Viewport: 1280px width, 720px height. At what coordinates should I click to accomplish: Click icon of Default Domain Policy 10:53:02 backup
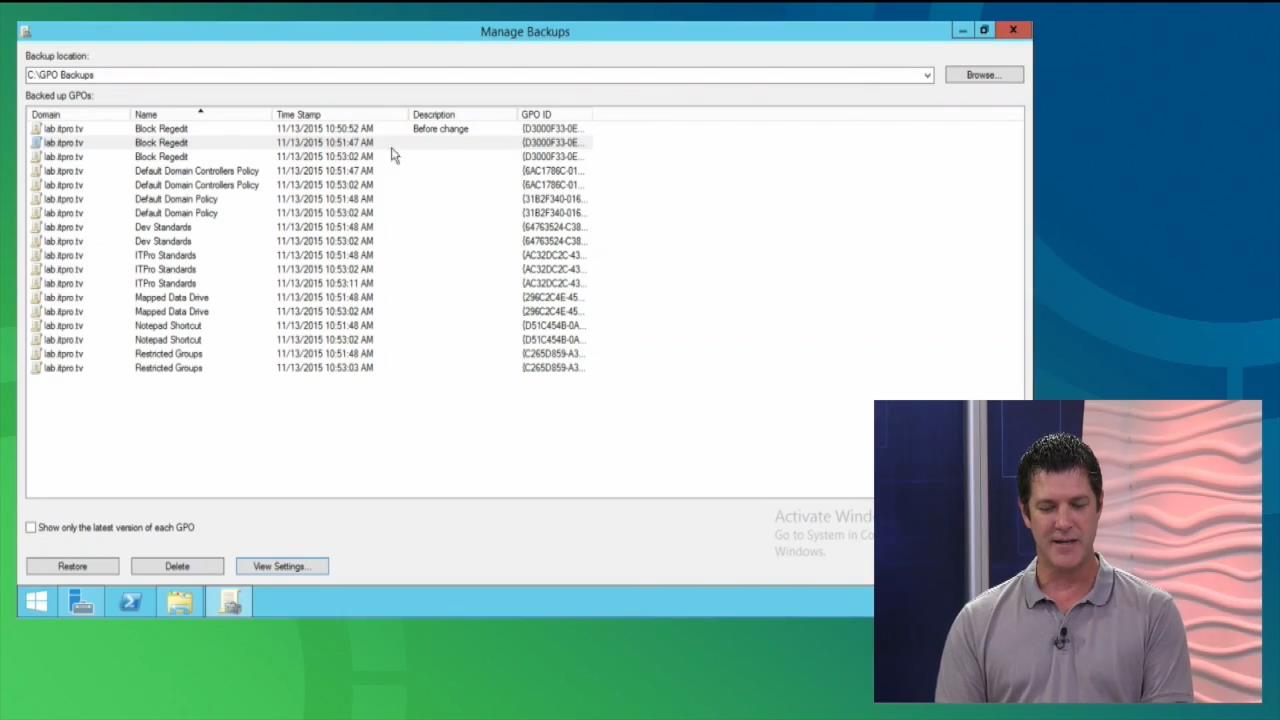[x=36, y=213]
